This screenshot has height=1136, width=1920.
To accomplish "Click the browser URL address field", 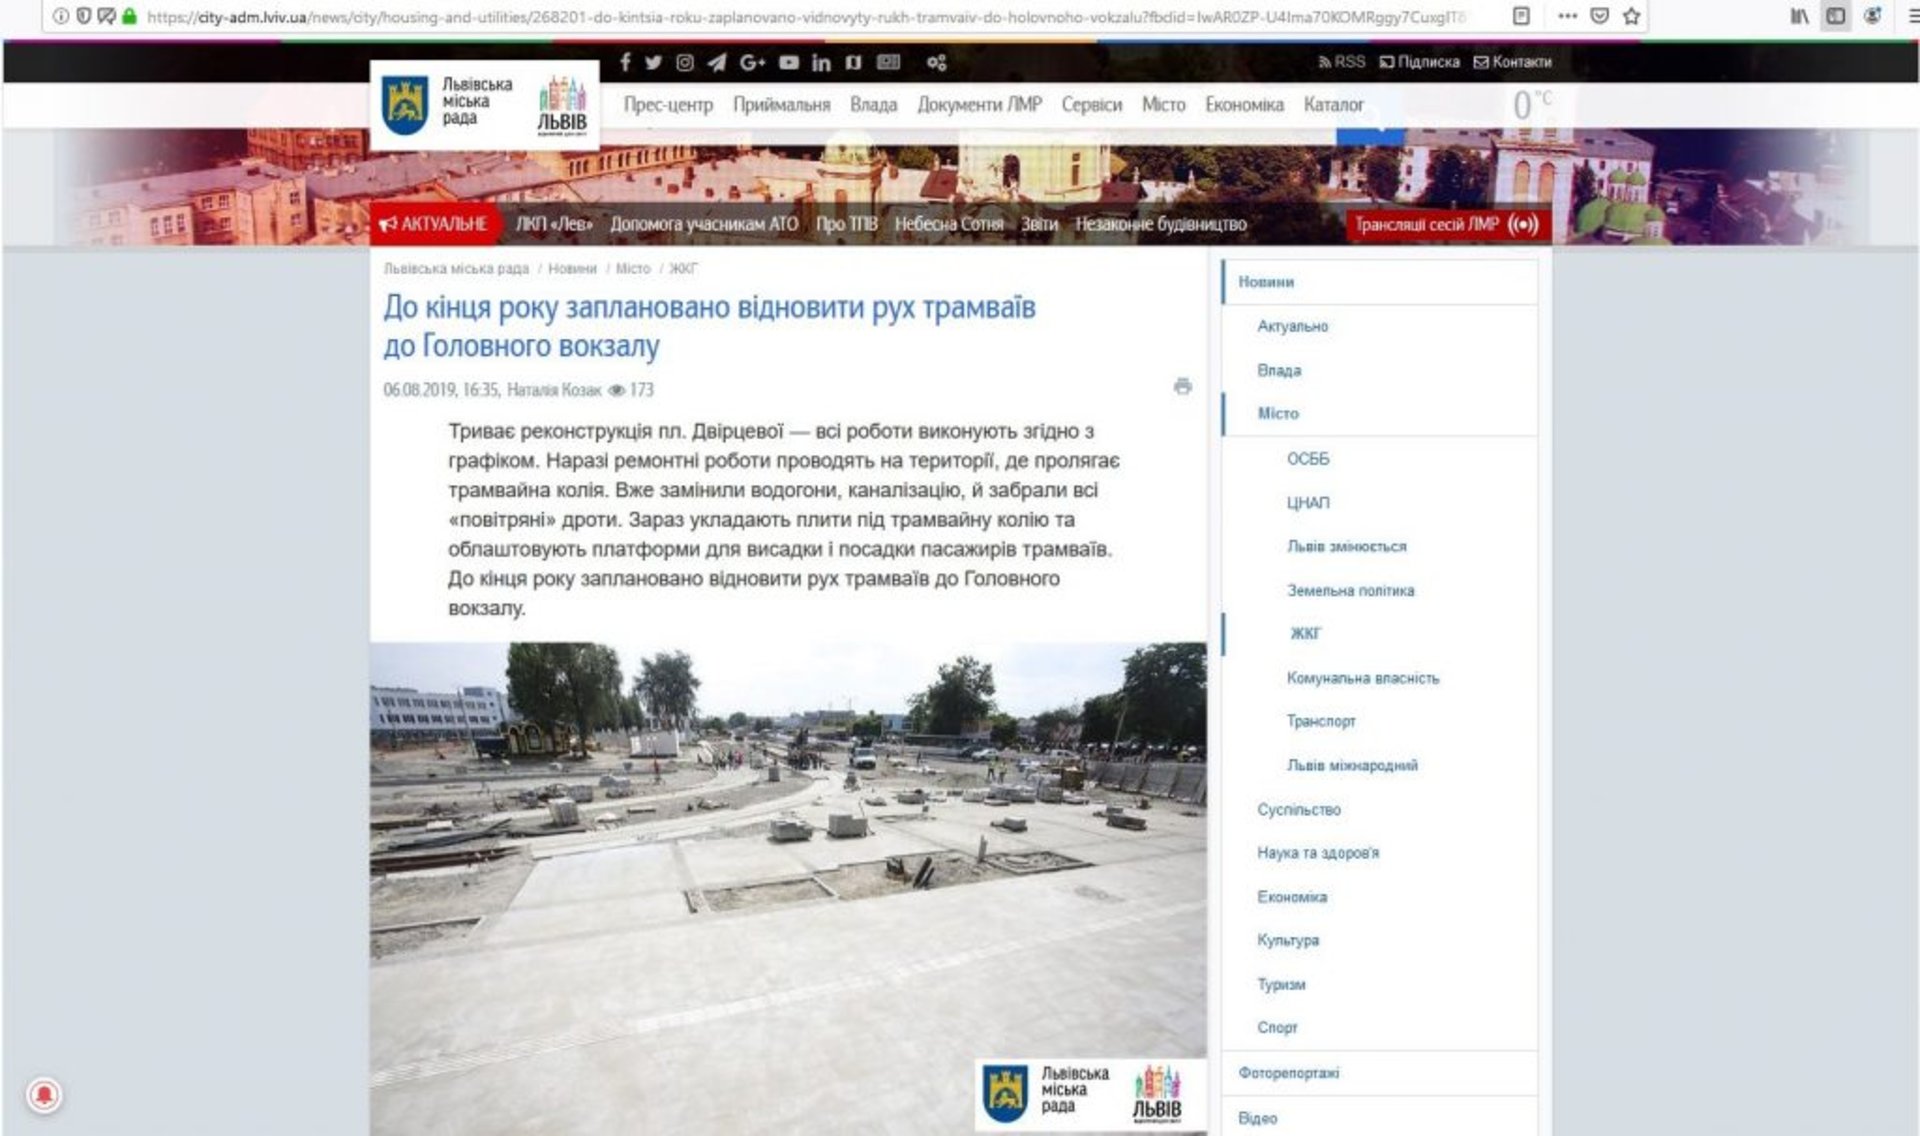I will click(x=805, y=16).
